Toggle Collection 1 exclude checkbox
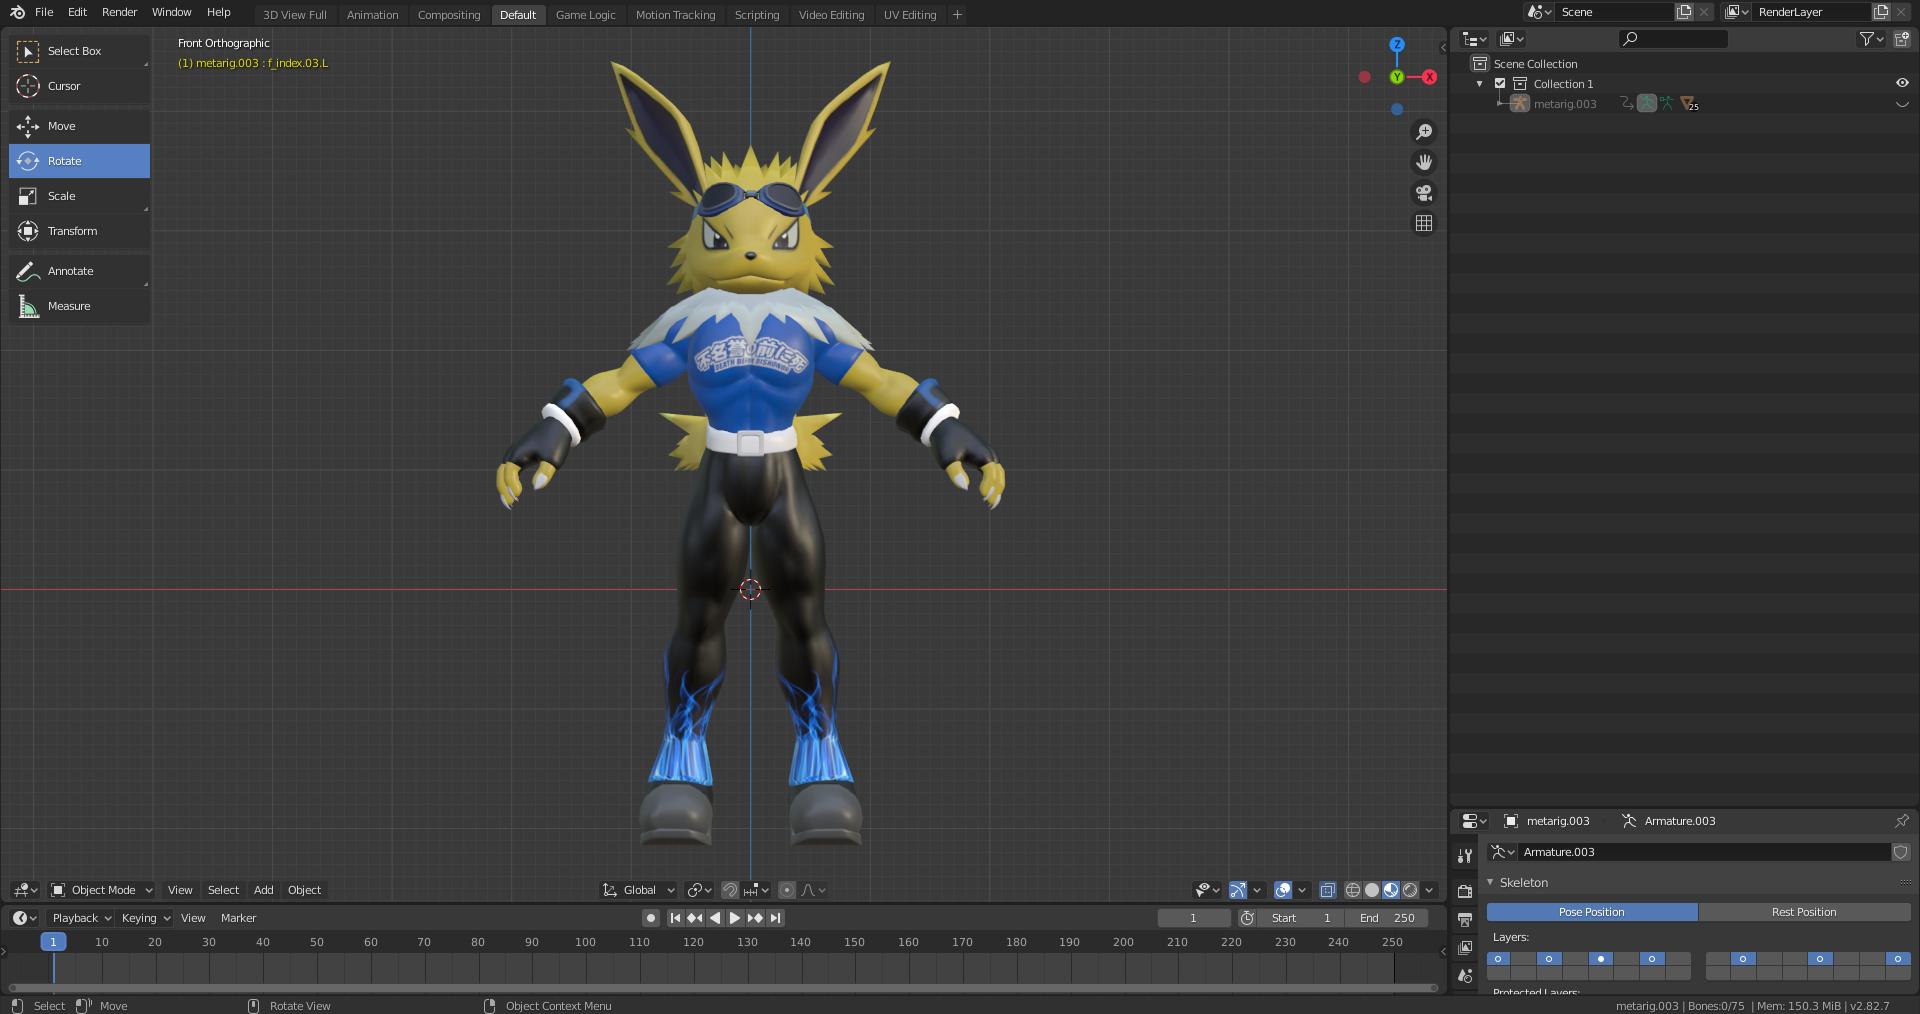The height and width of the screenshot is (1014, 1920). tap(1500, 84)
